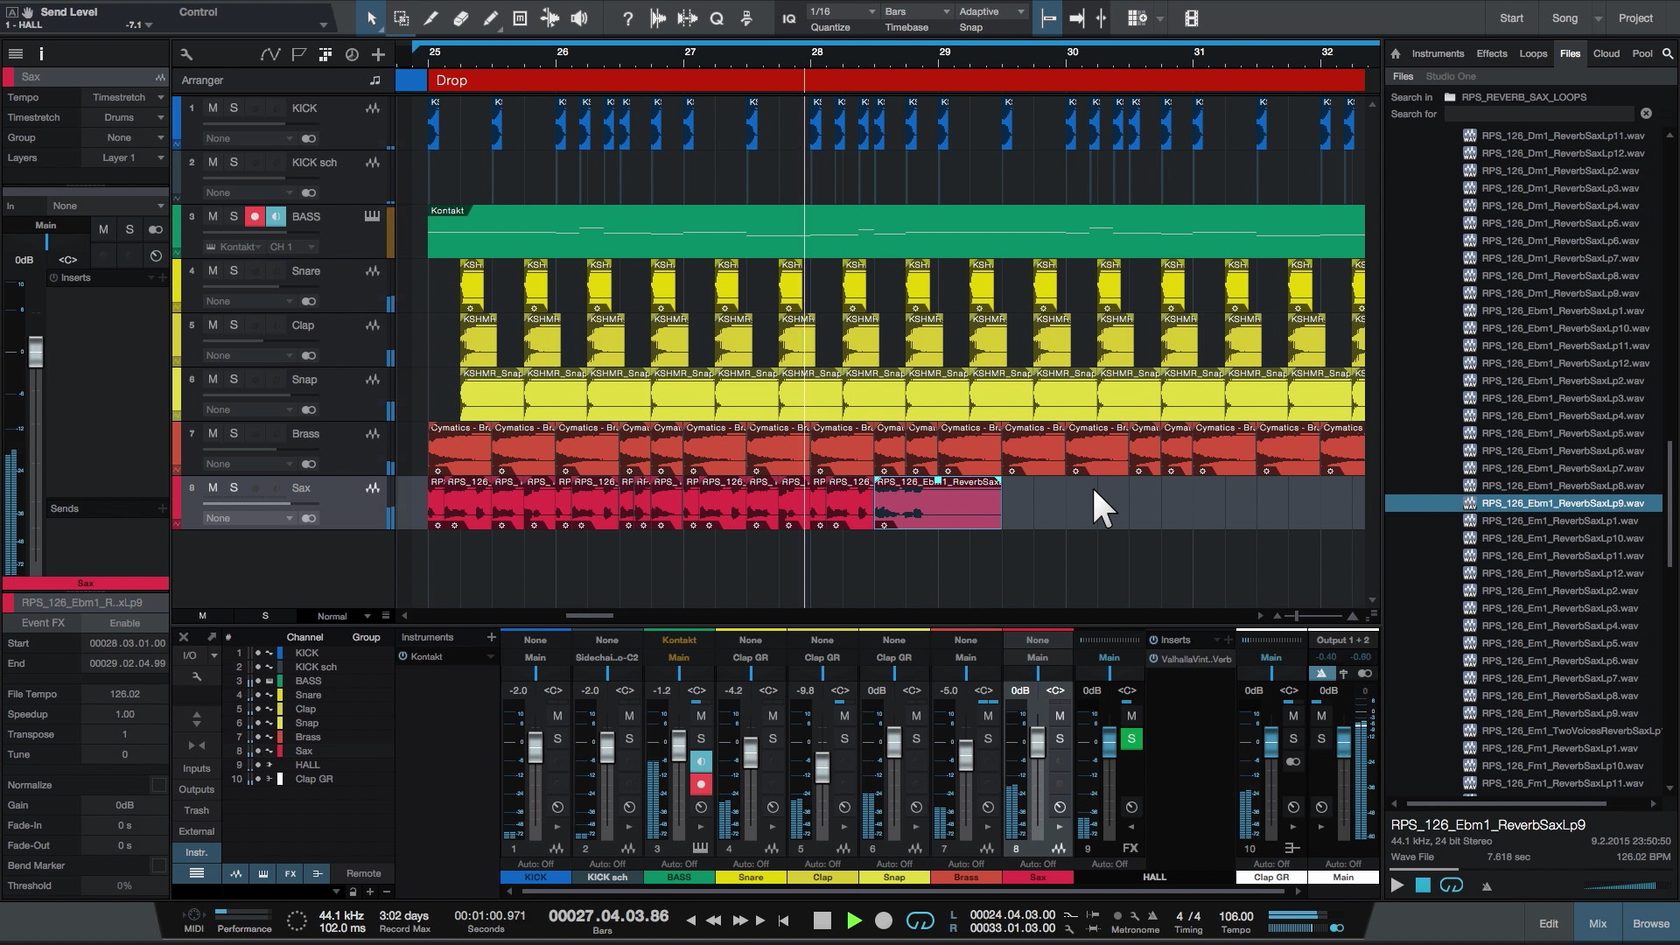The width and height of the screenshot is (1680, 945).
Task: Click the track list hamburger icon
Action: click(x=15, y=54)
